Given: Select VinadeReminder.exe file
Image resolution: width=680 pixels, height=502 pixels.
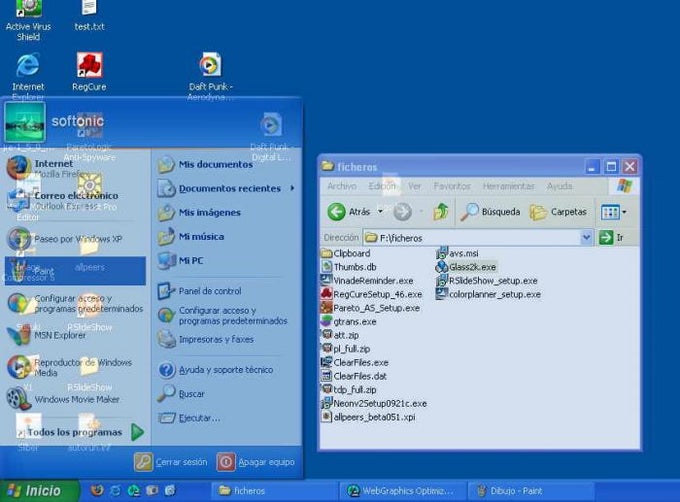Looking at the screenshot, I should [x=367, y=280].
